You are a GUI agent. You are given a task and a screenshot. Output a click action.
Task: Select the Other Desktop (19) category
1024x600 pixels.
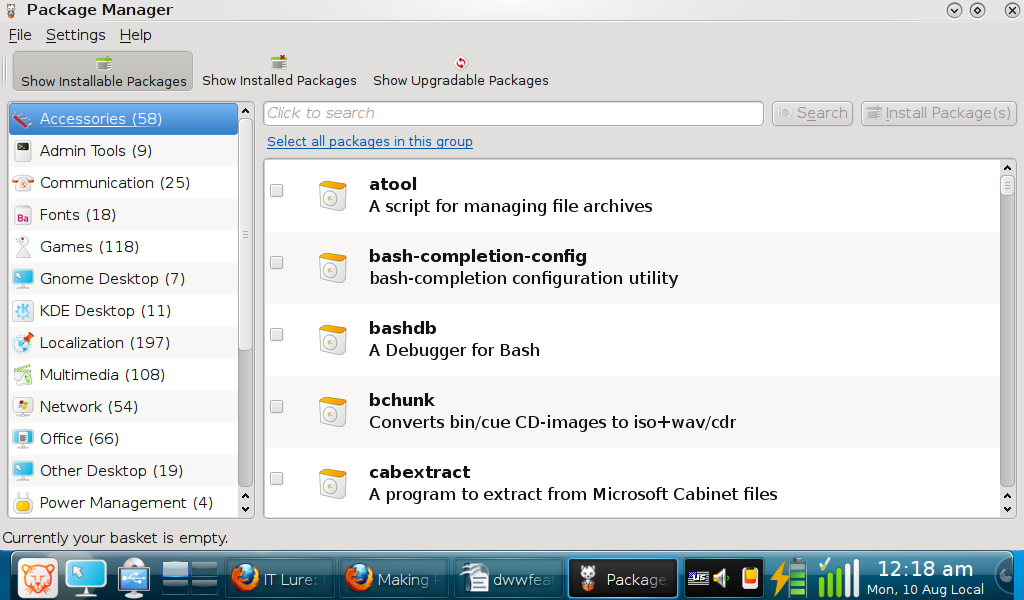(x=123, y=471)
